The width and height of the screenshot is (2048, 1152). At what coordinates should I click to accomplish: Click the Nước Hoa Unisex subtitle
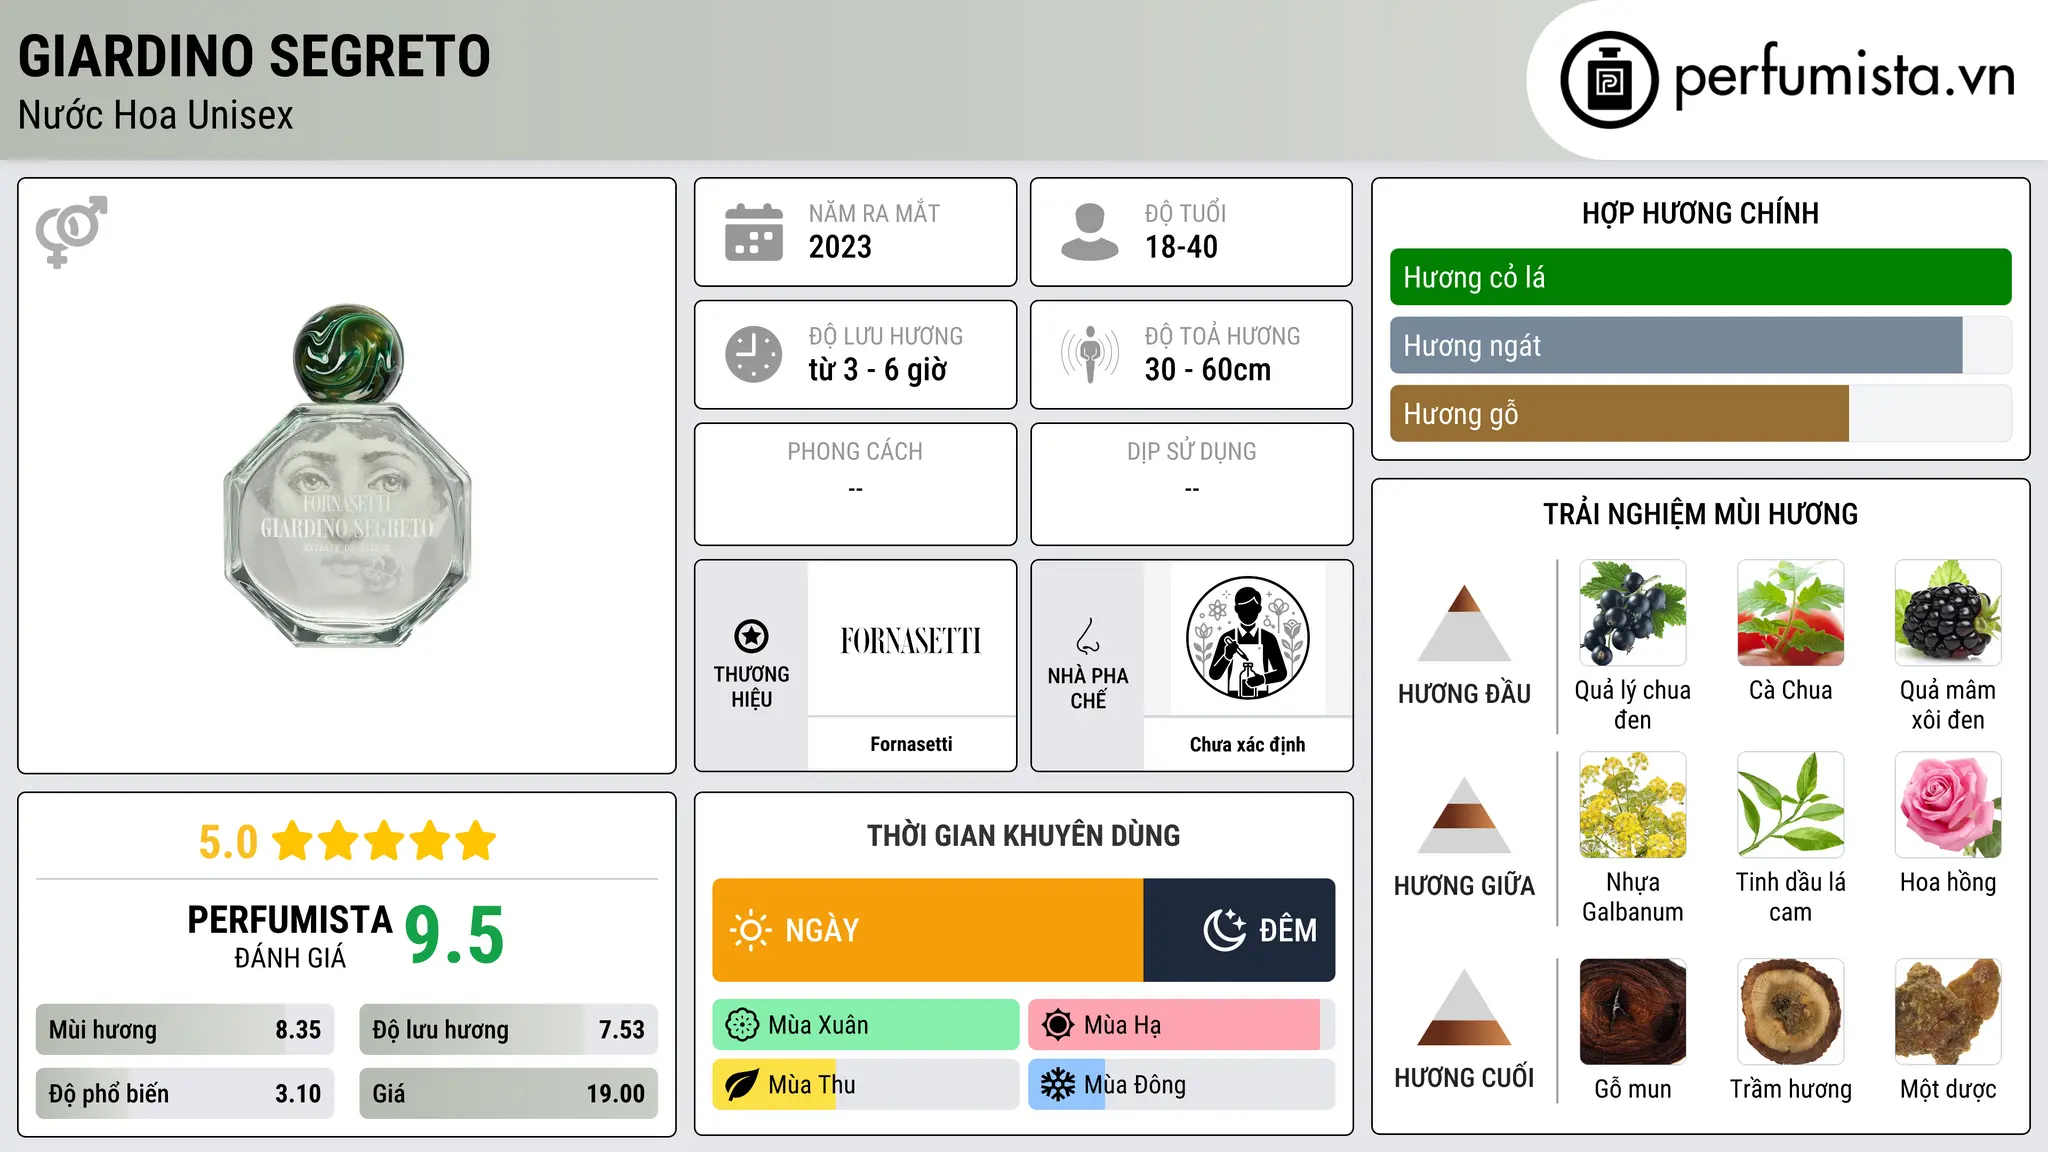(156, 116)
